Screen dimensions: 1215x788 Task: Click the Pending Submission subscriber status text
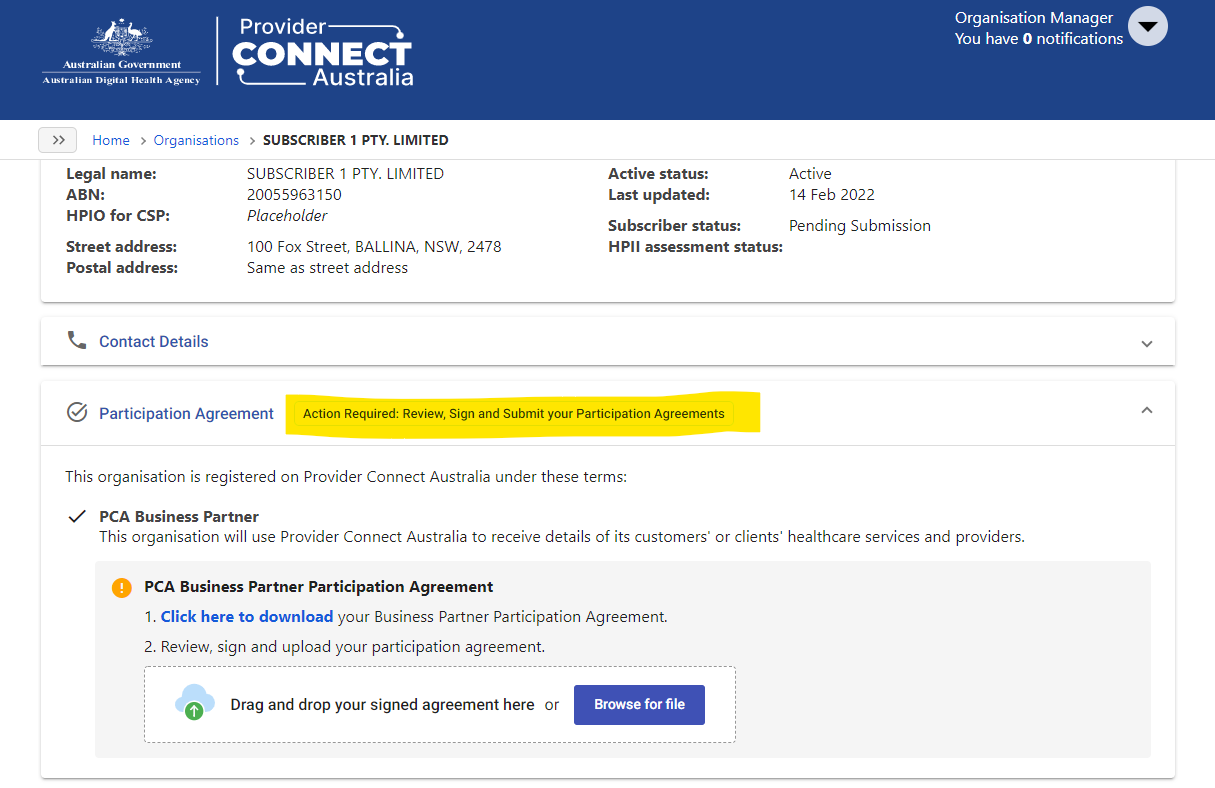pyautogui.click(x=859, y=225)
